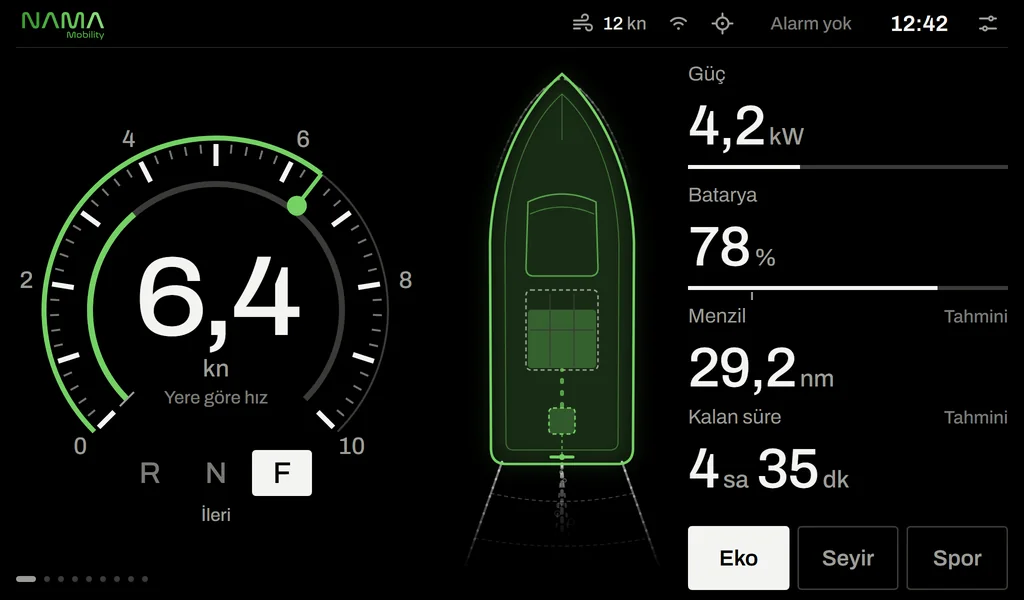
Task: Tap the active first page indicator
Action: pos(26,578)
